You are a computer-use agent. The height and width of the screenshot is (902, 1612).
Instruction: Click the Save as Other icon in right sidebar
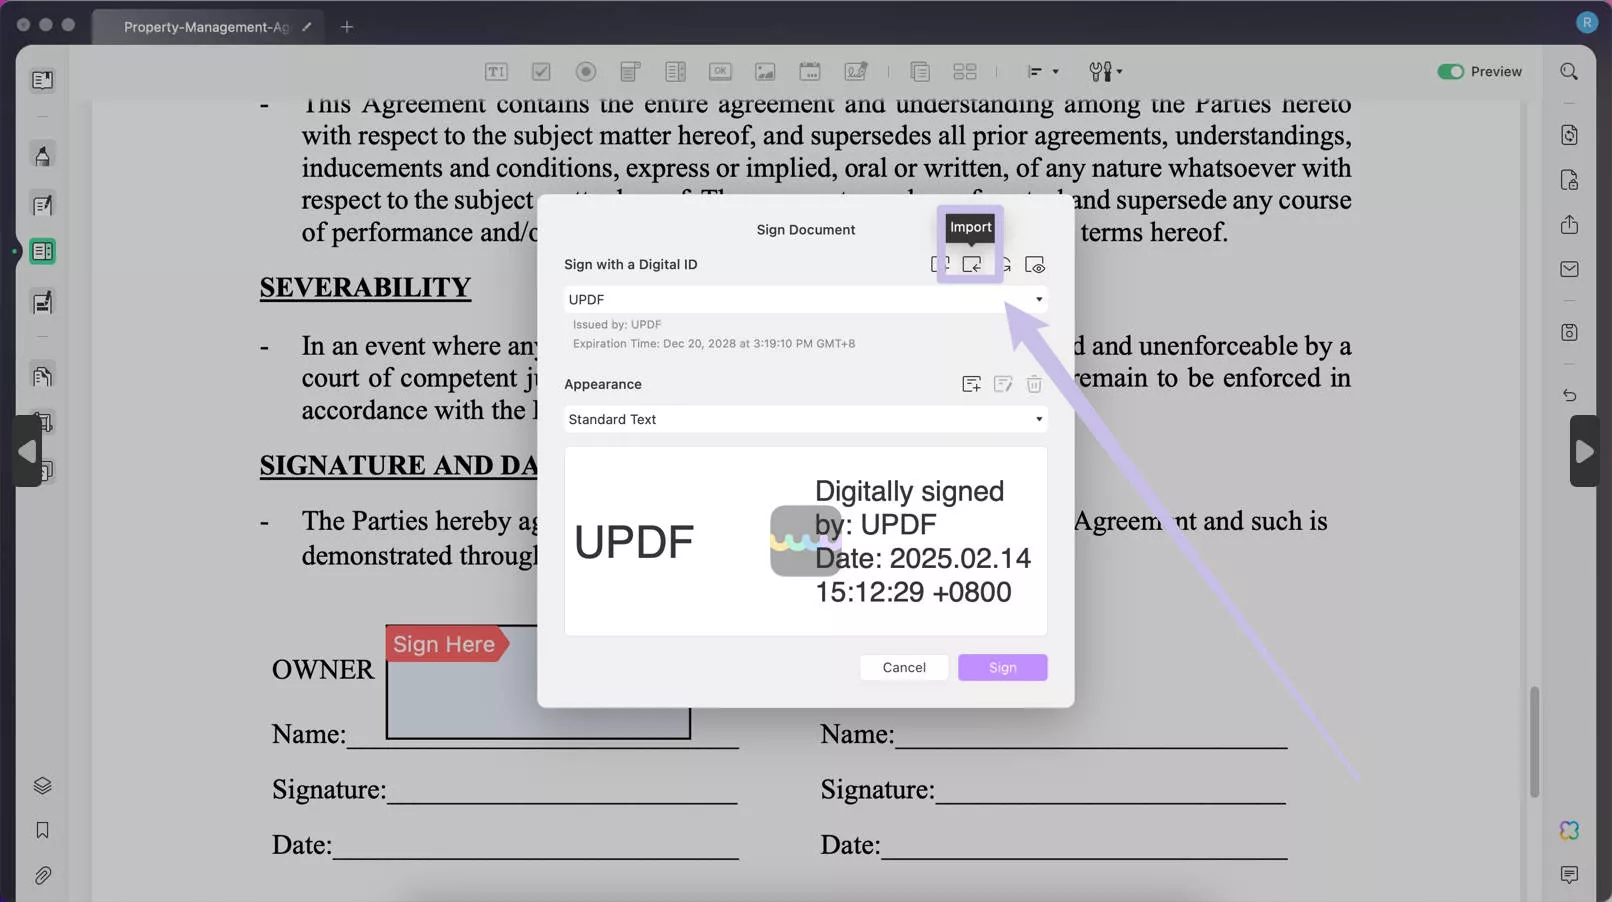(1569, 332)
